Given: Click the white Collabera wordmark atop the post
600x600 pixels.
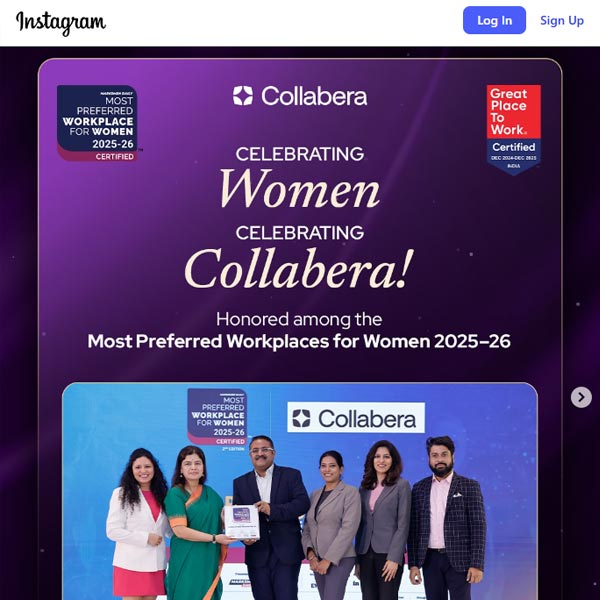Looking at the screenshot, I should tap(314, 96).
